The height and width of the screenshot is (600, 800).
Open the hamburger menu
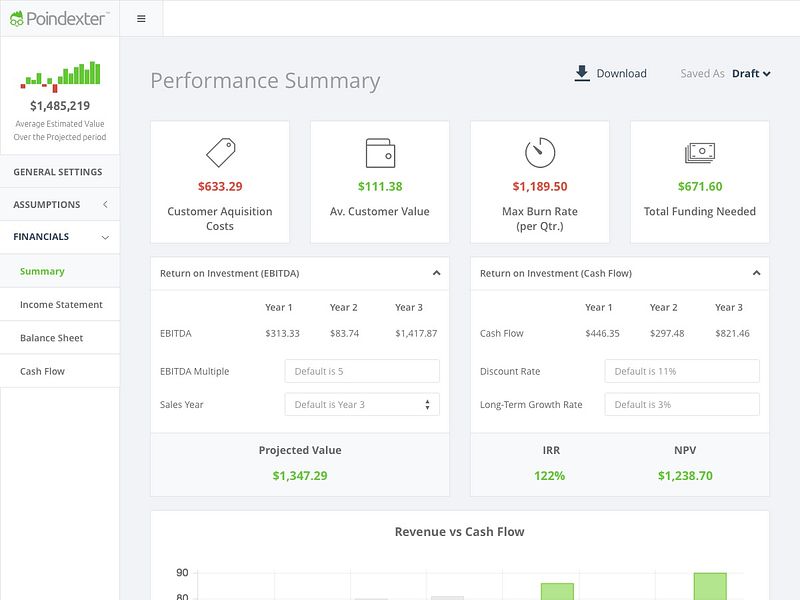pyautogui.click(x=141, y=17)
